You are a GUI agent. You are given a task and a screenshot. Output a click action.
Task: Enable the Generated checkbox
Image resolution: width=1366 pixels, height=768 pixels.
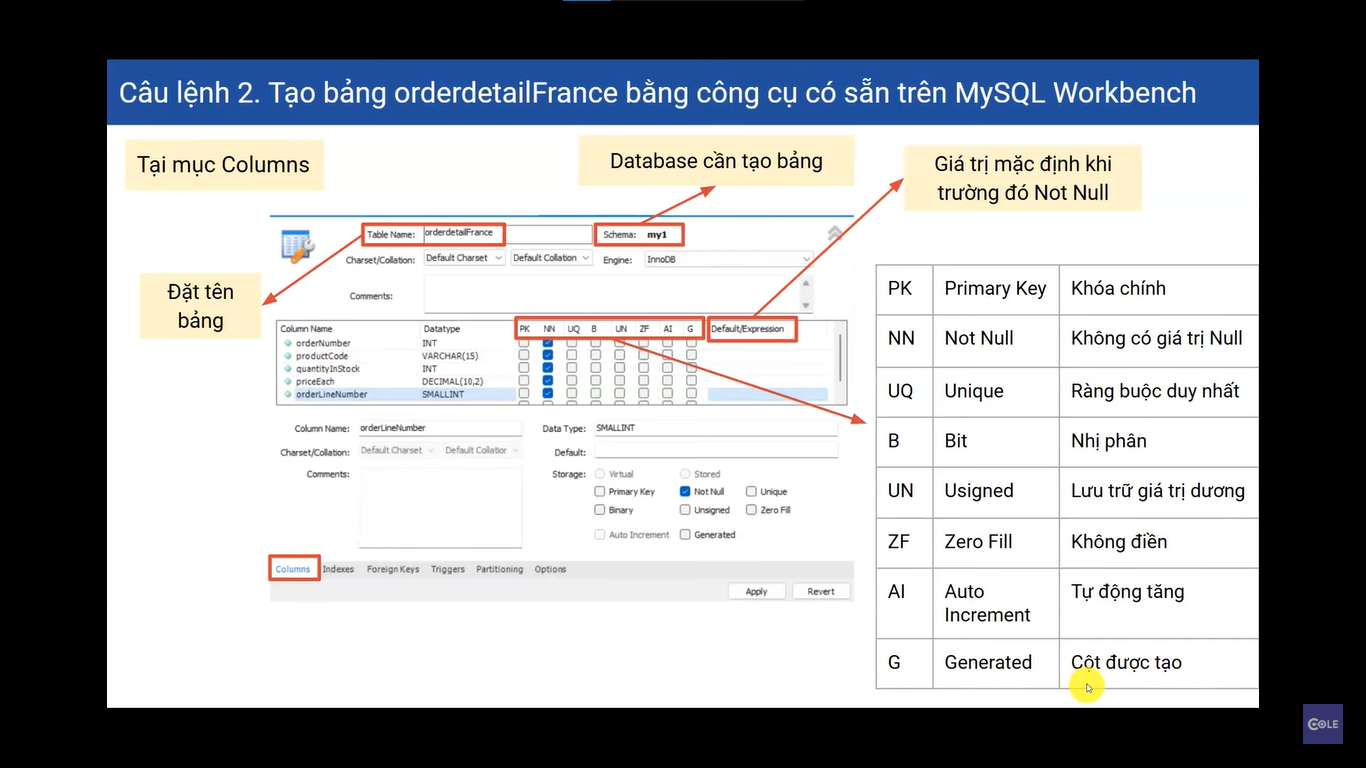(x=685, y=535)
